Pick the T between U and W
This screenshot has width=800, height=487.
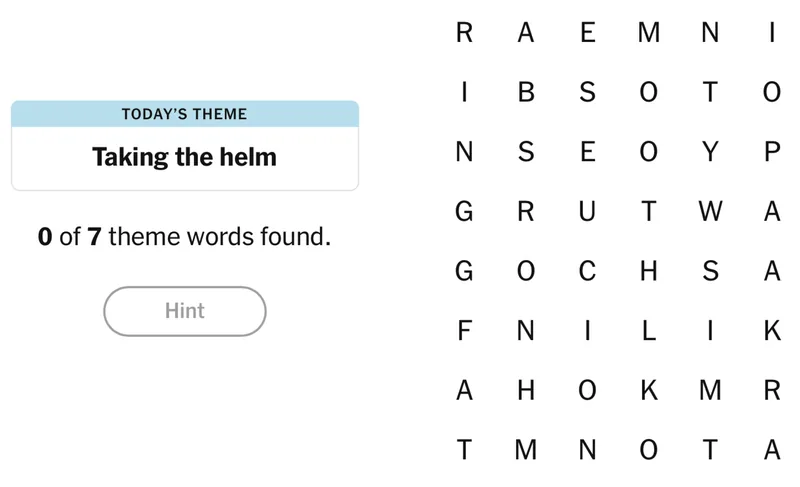pyautogui.click(x=649, y=212)
